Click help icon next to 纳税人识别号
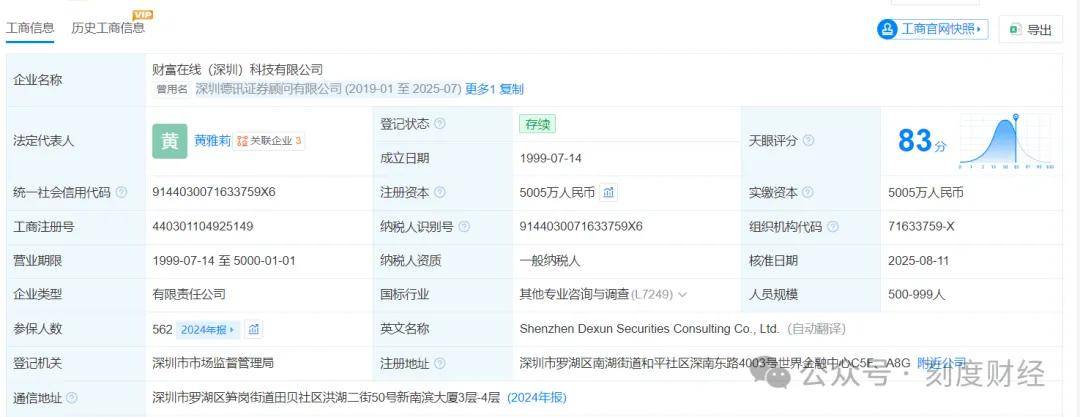The image size is (1080, 417). (464, 226)
